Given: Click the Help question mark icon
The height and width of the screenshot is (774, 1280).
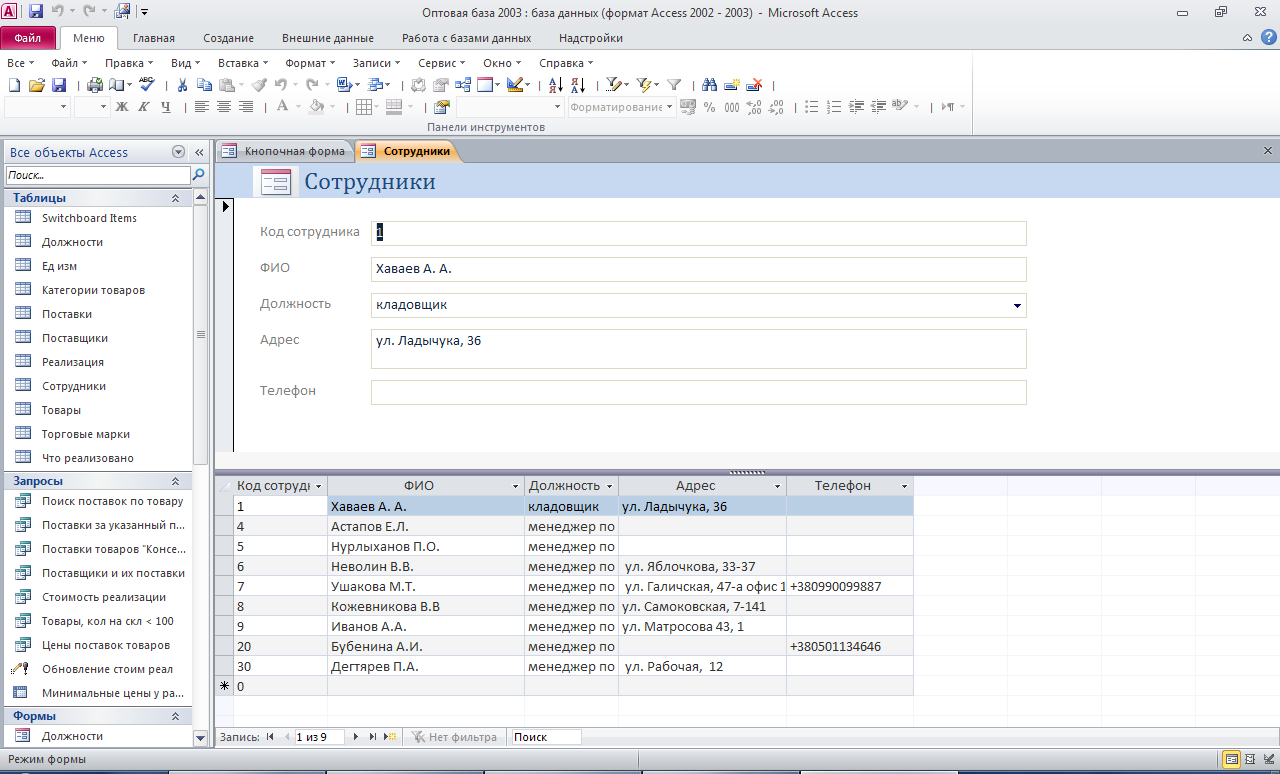Looking at the screenshot, I should pyautogui.click(x=1268, y=38).
